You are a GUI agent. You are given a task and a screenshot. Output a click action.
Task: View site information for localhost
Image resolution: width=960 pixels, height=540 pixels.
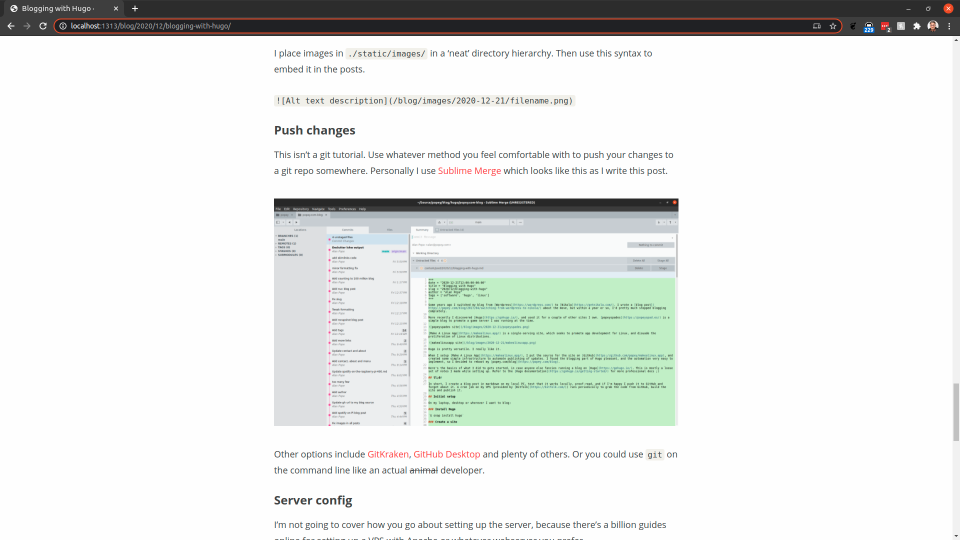point(62,25)
